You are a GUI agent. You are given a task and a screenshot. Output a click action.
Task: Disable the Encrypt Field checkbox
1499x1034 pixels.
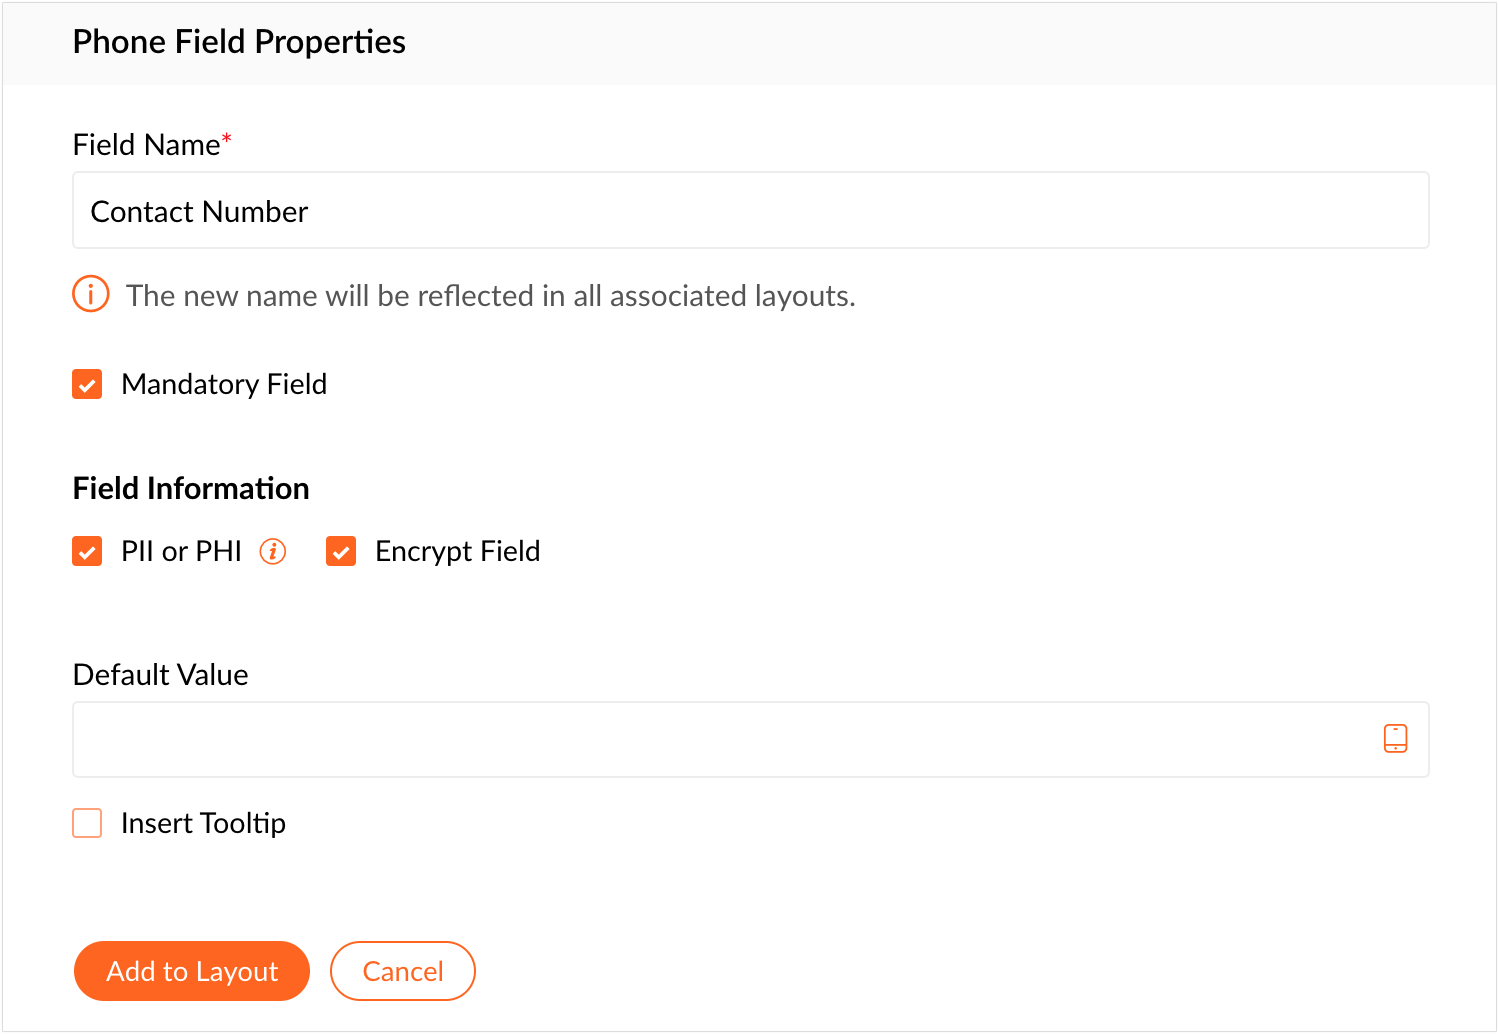pos(341,551)
